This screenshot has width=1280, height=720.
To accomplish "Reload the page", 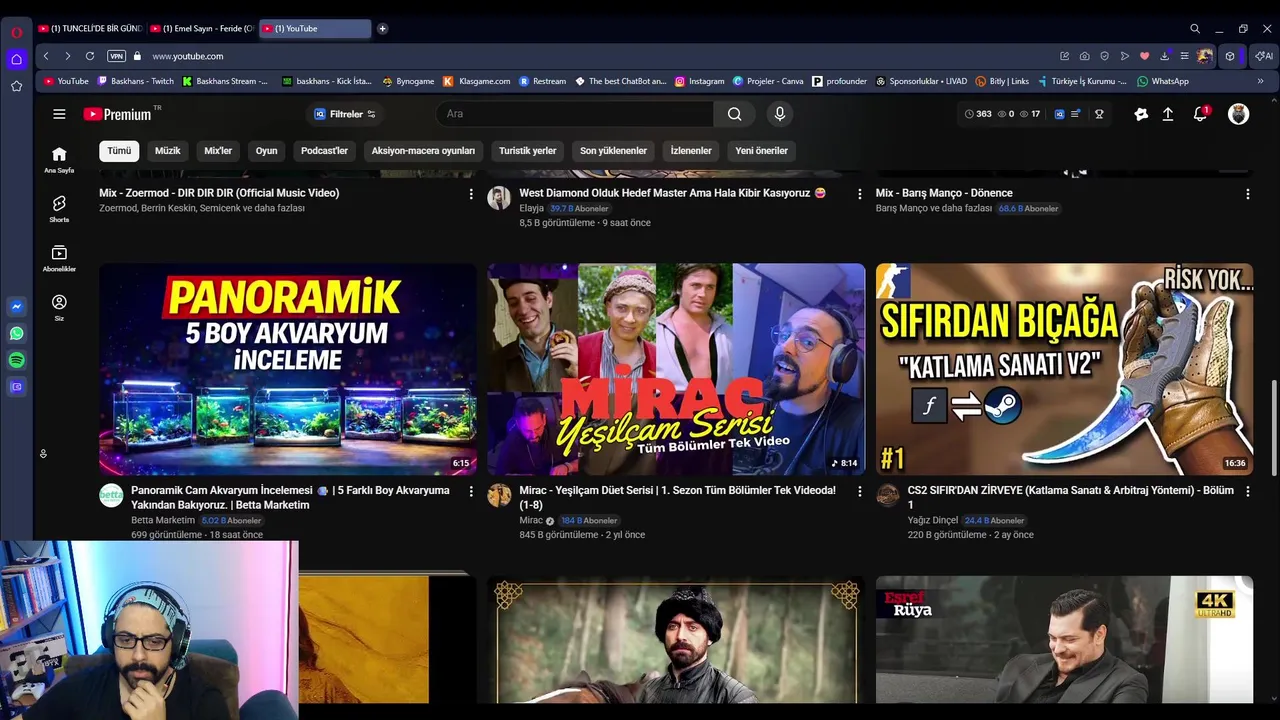I will [90, 56].
